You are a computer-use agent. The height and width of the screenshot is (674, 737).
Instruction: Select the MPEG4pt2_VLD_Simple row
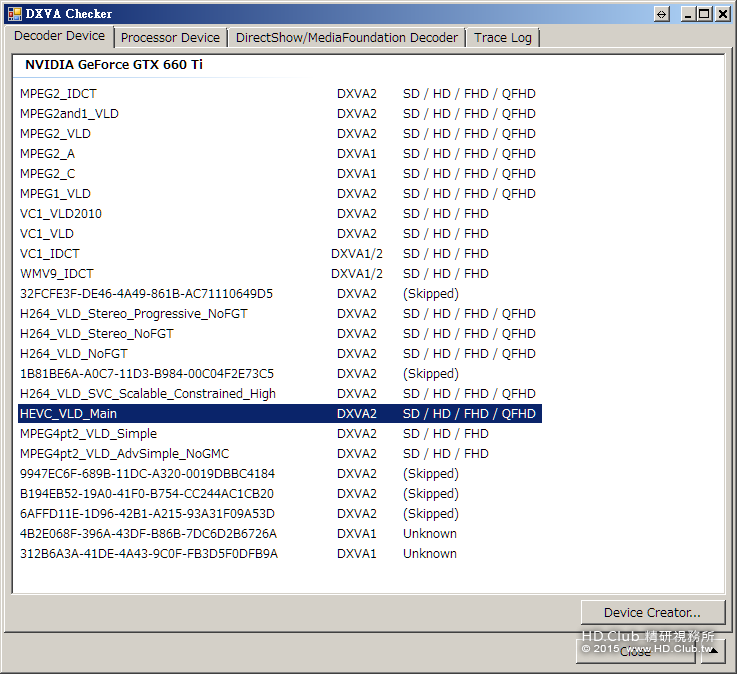pyautogui.click(x=280, y=433)
